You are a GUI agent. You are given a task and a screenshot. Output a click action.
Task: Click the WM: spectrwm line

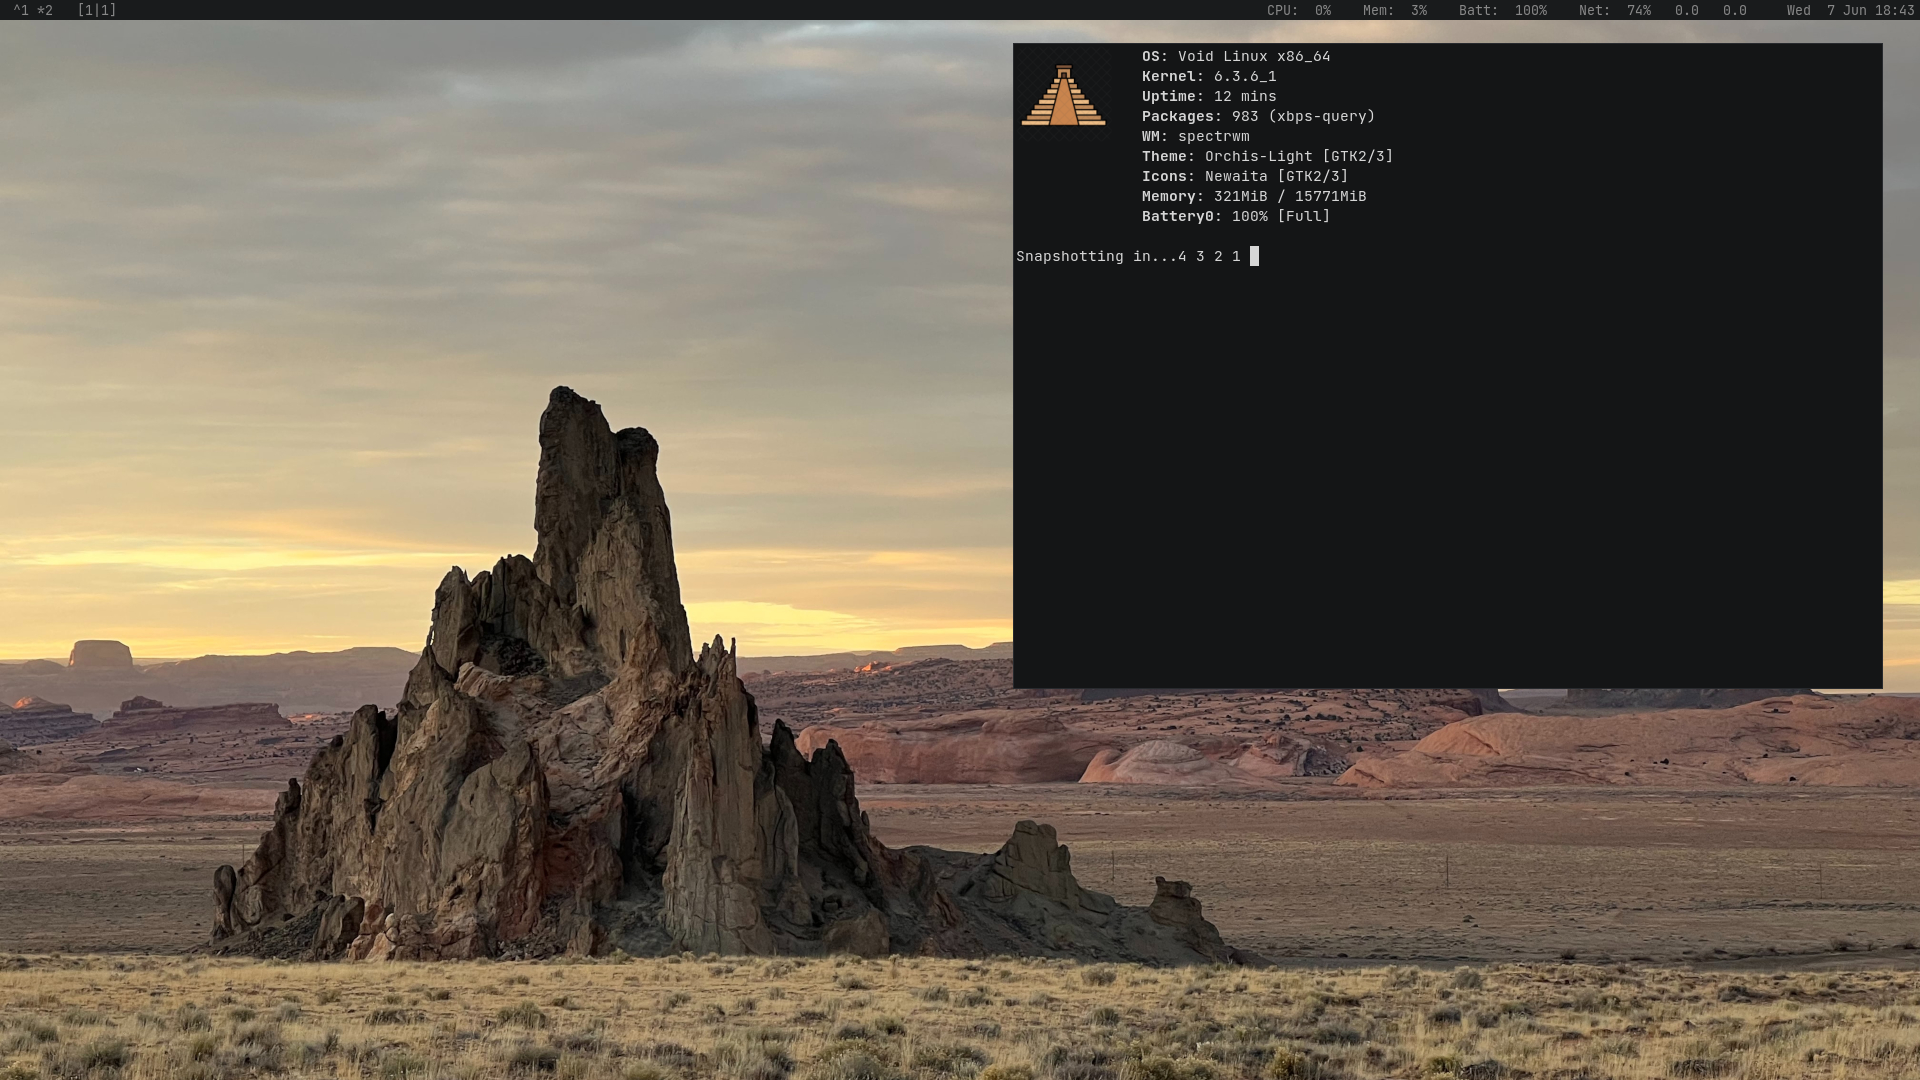tap(1195, 137)
